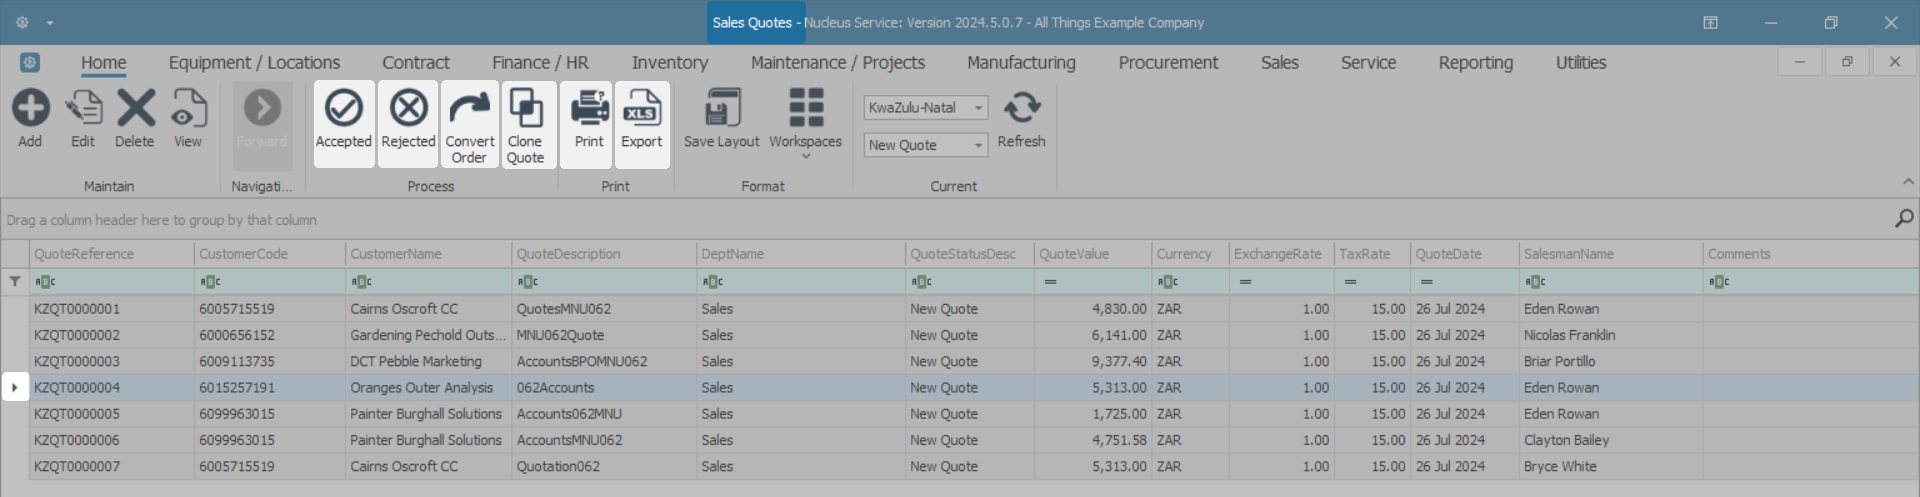
Task: Click the Convert Order icon
Action: [x=469, y=110]
